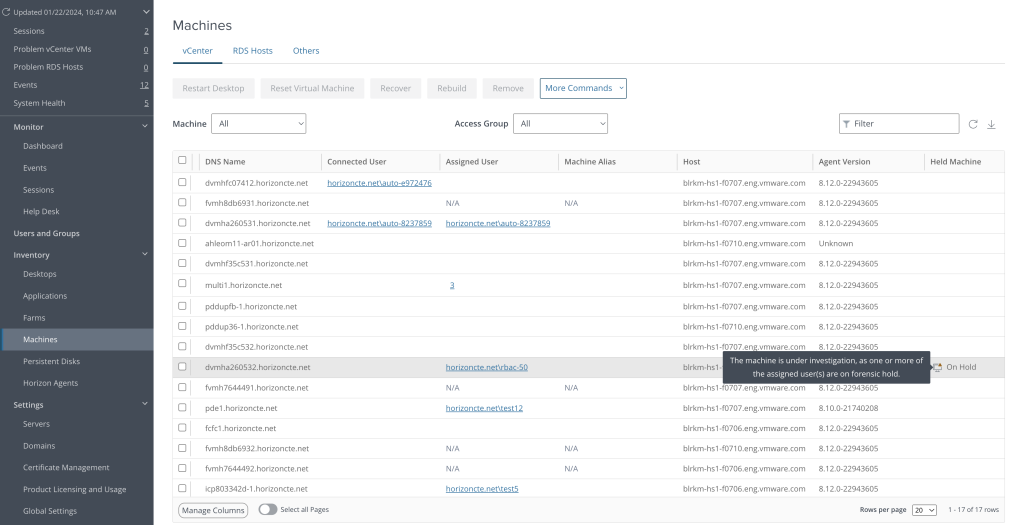Open the Rows per page selector

[x=924, y=510]
